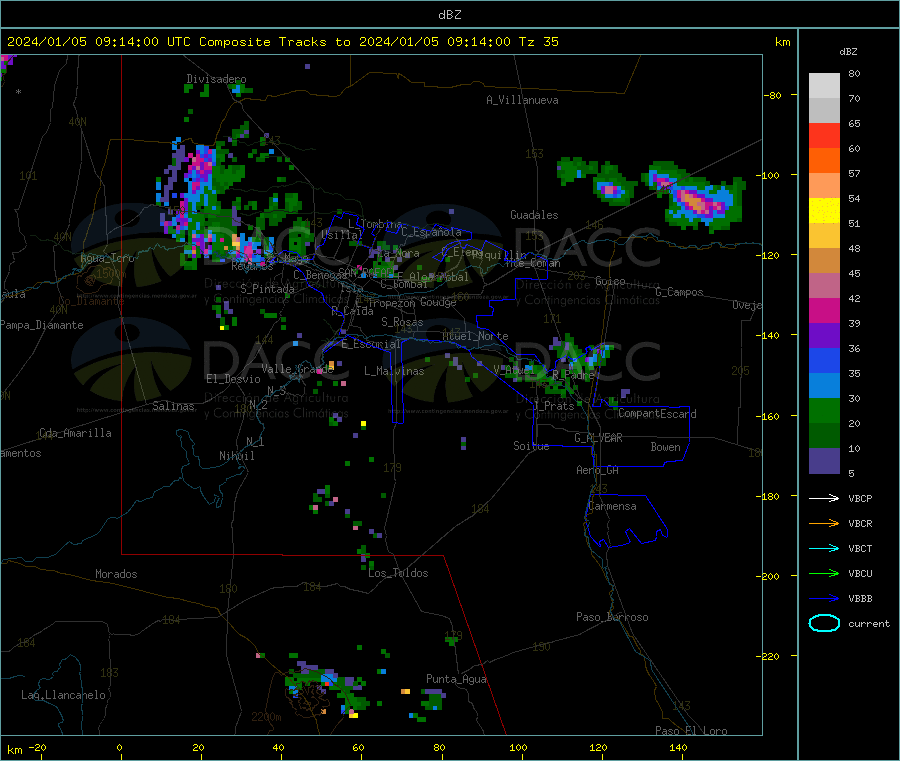This screenshot has width=900, height=761.
Task: Click the white VBCP arrow in legend
Action: tap(824, 498)
